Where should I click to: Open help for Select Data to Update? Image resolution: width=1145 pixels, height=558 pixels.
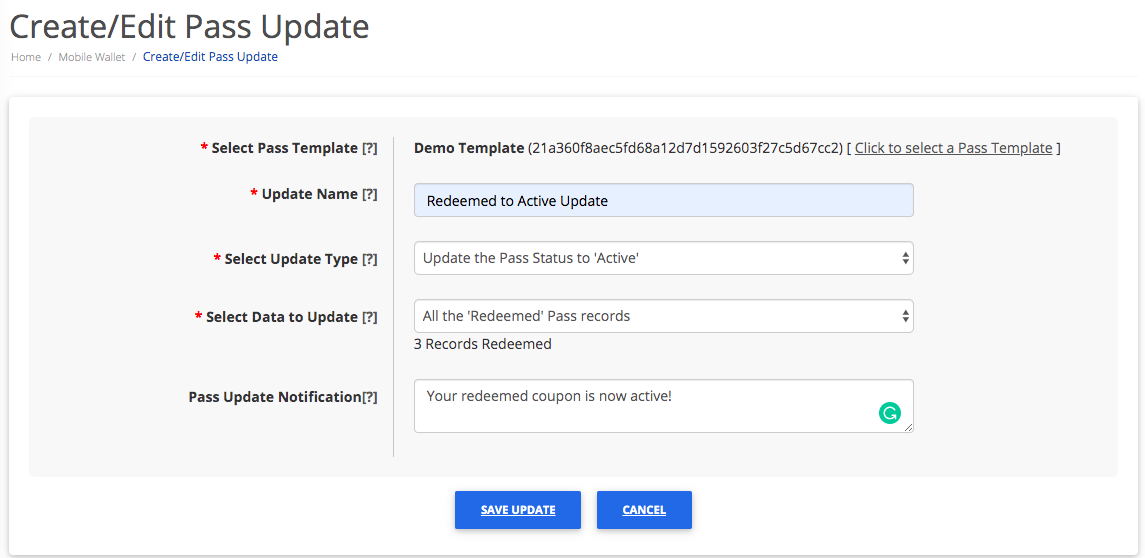369,317
